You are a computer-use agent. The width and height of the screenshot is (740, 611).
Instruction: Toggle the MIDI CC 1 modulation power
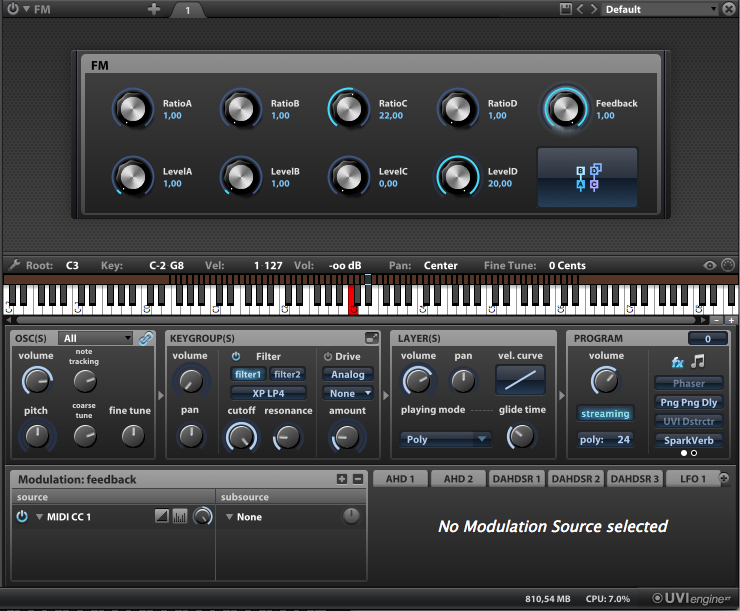pos(22,517)
